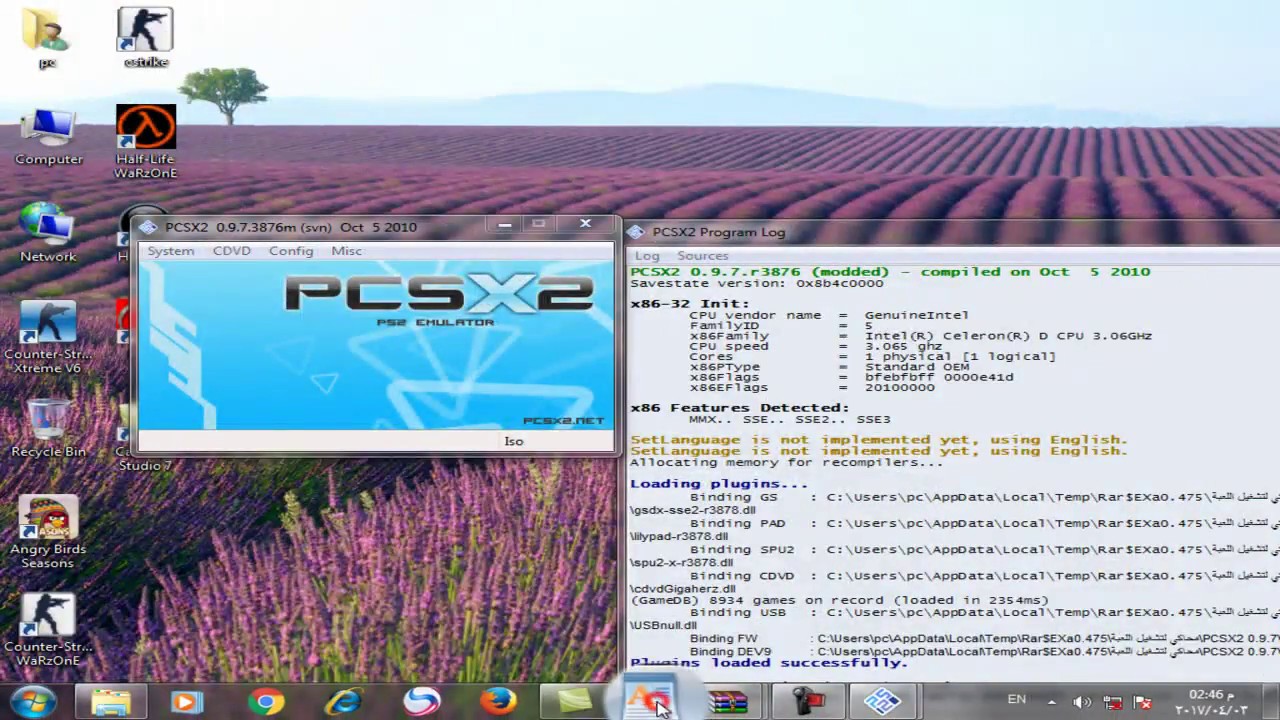The width and height of the screenshot is (1280, 720).
Task: Click the 'x86-32 Init:' log line
Action: click(x=689, y=303)
